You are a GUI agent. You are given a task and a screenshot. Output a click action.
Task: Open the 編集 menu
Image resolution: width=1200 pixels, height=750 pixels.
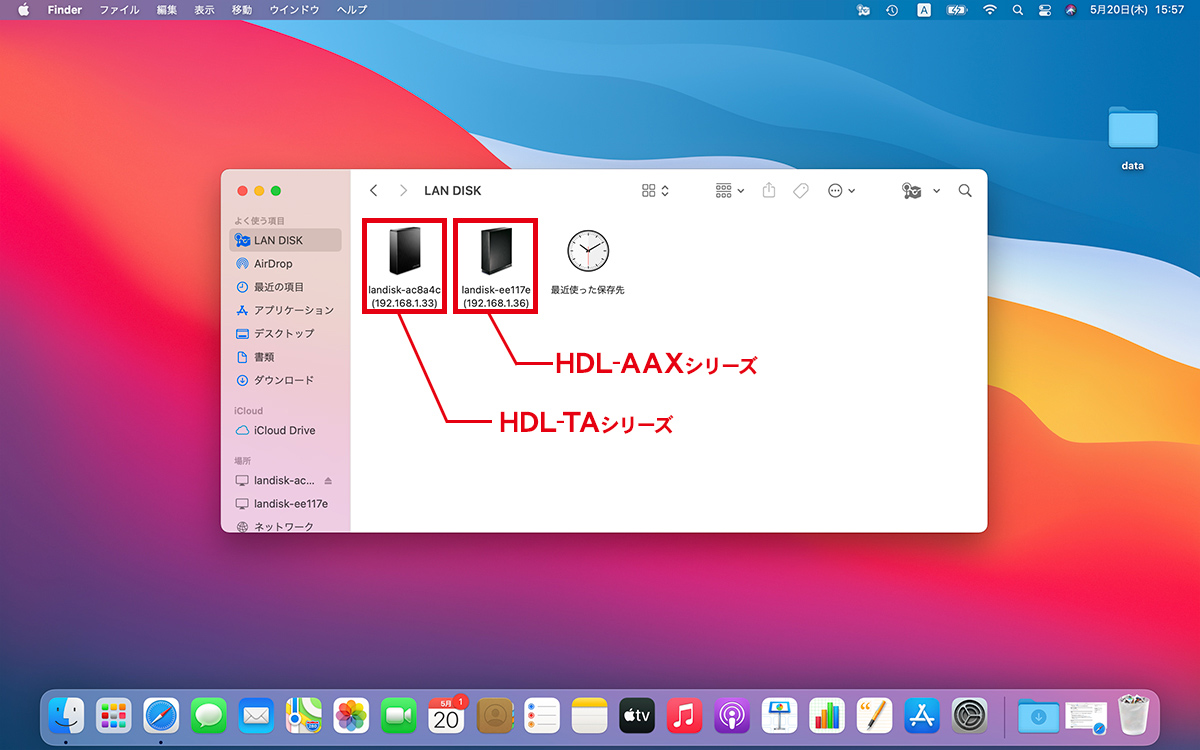pos(167,9)
